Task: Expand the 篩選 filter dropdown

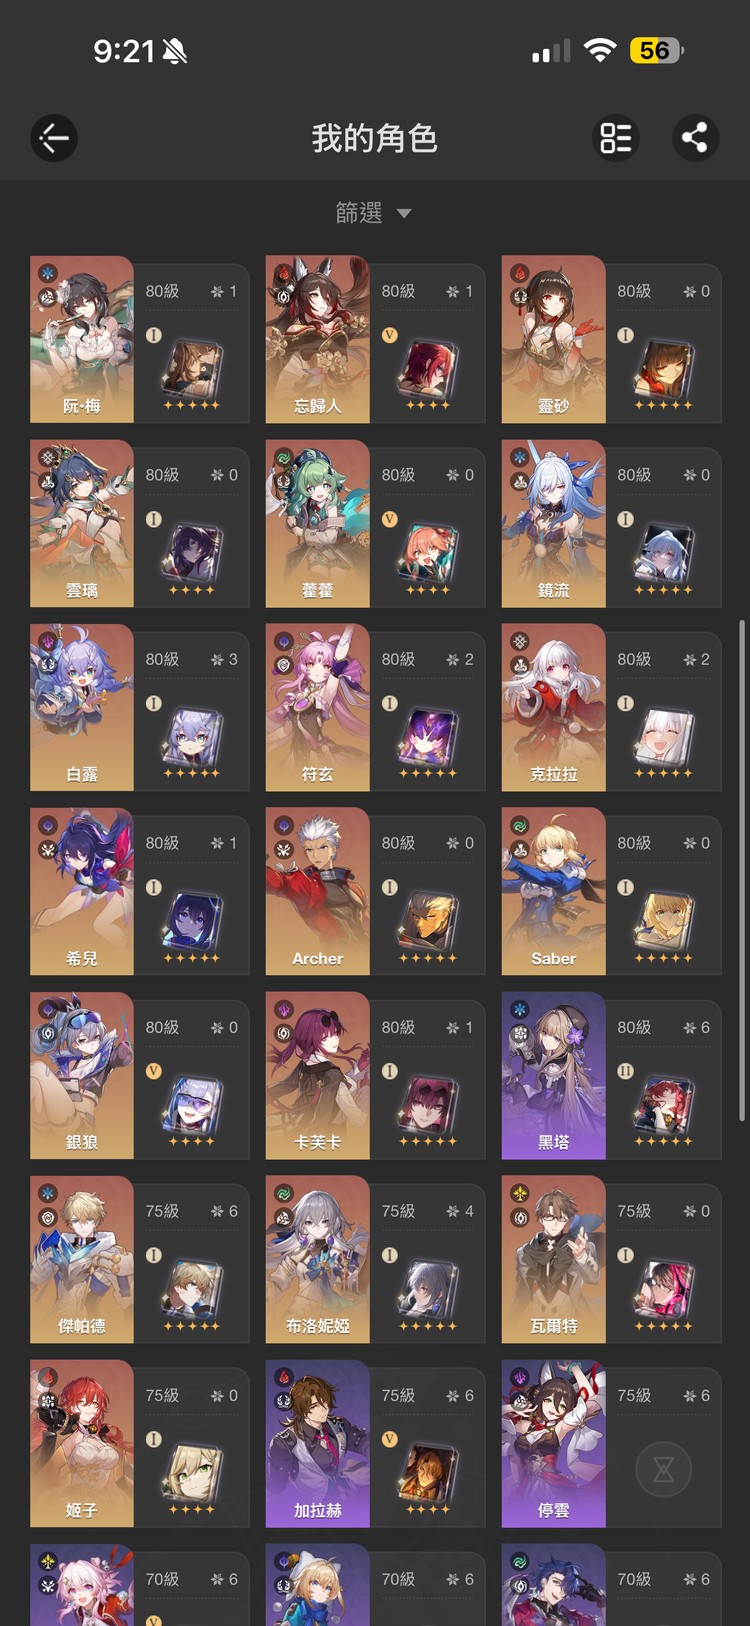Action: coord(374,213)
